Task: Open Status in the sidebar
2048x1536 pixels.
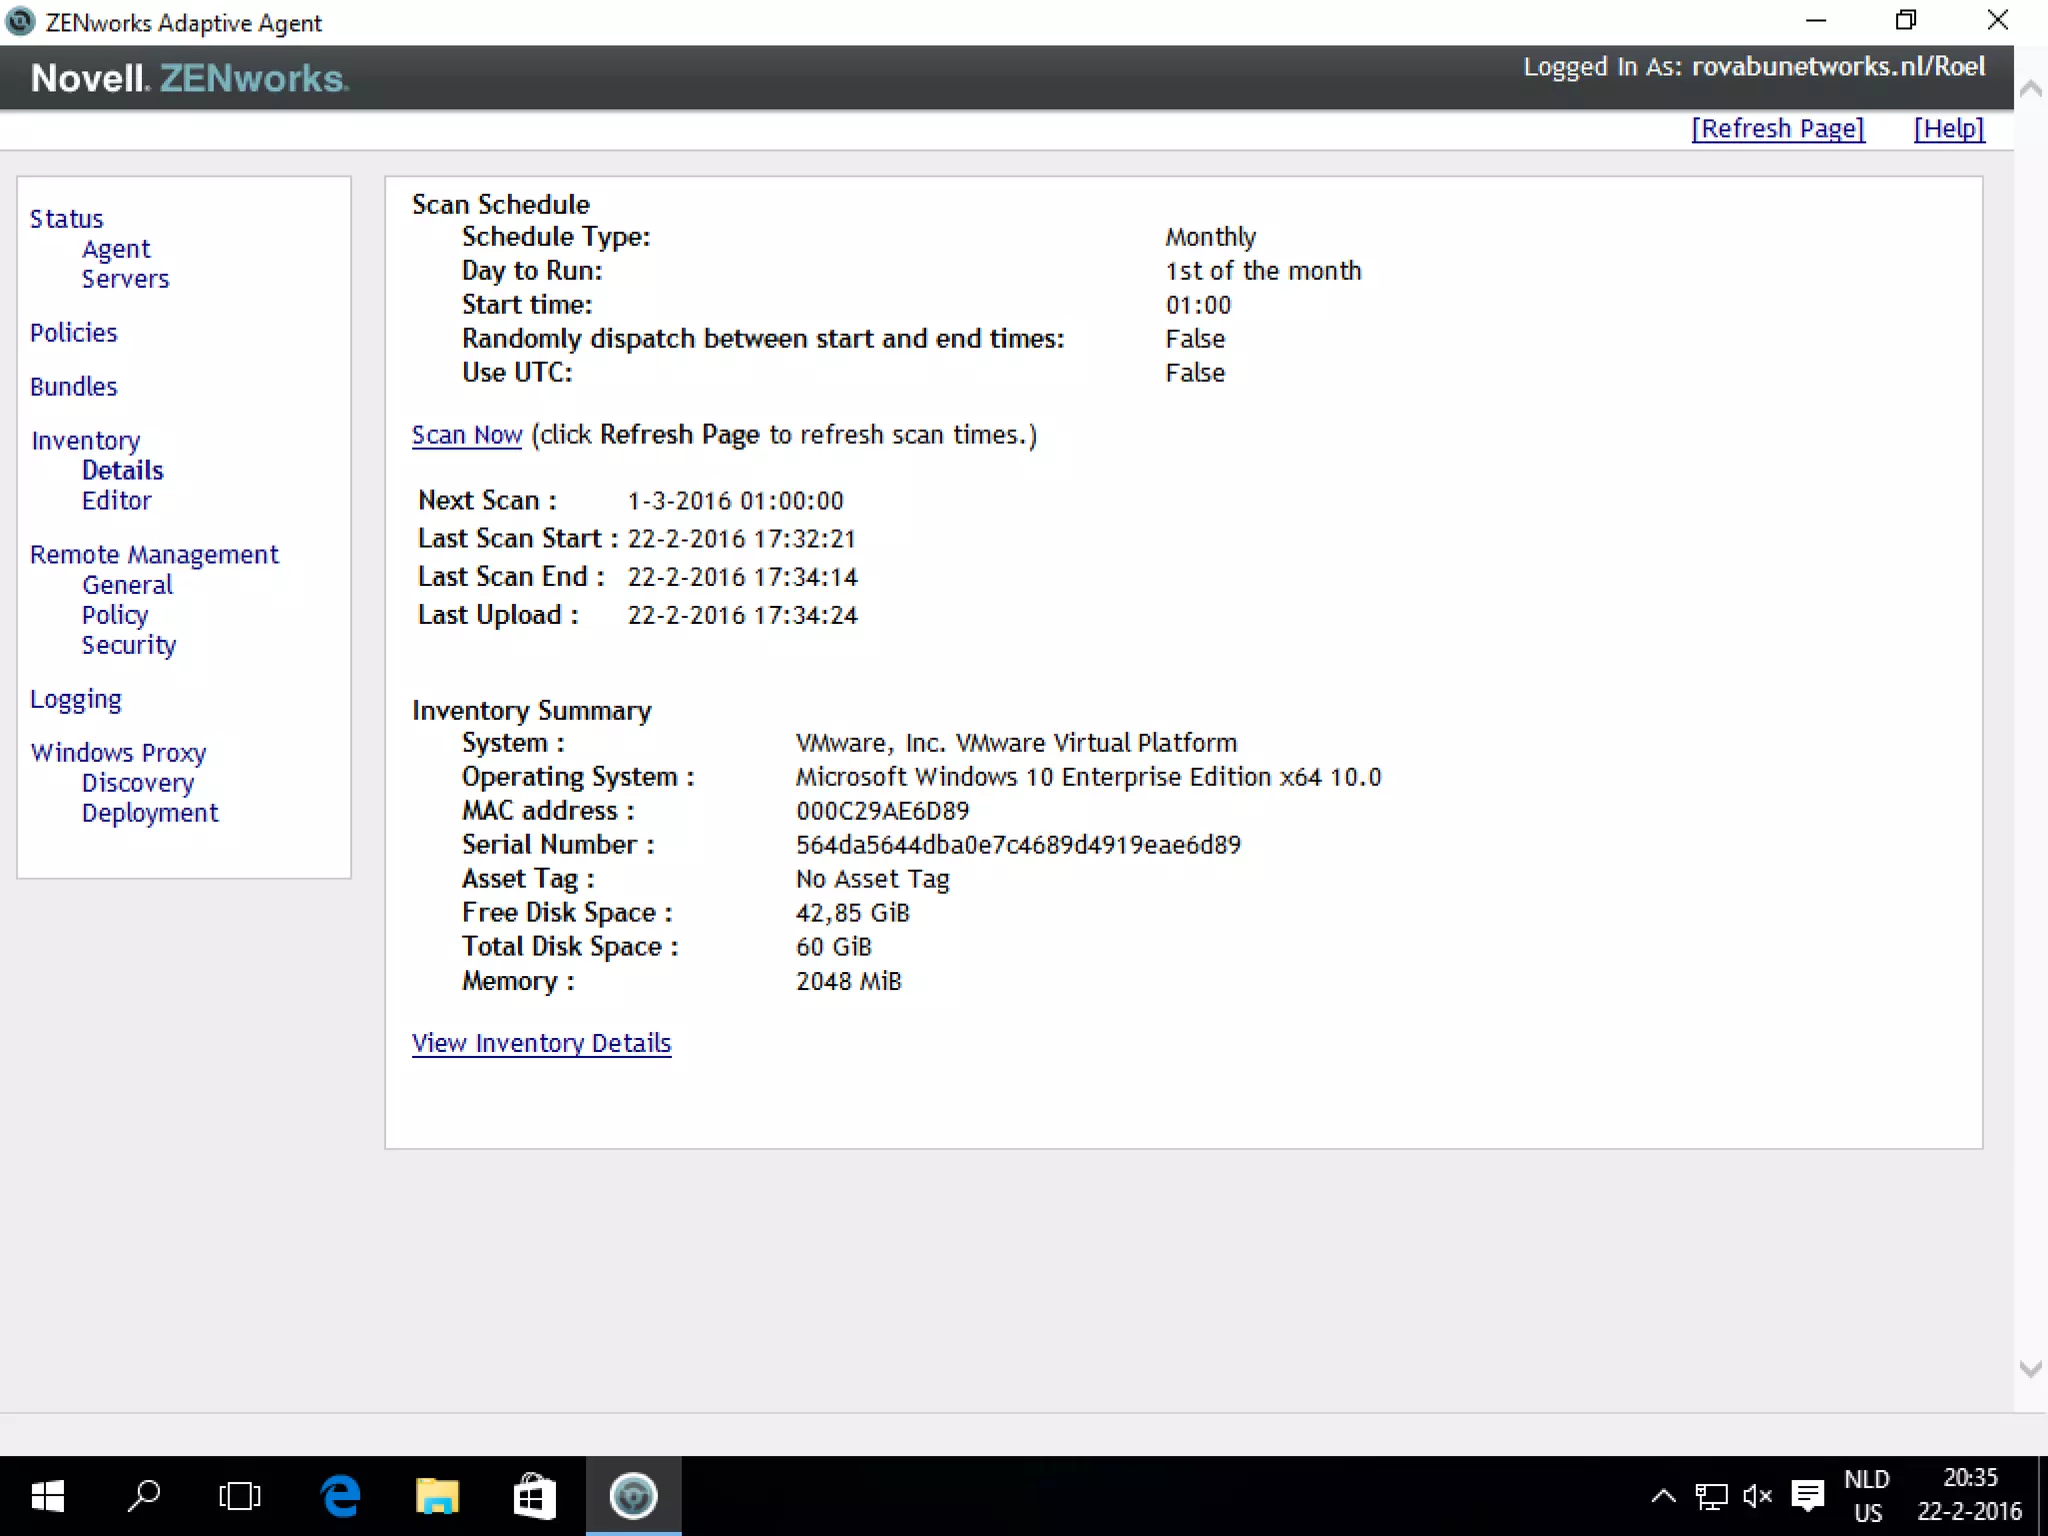Action: tap(66, 219)
